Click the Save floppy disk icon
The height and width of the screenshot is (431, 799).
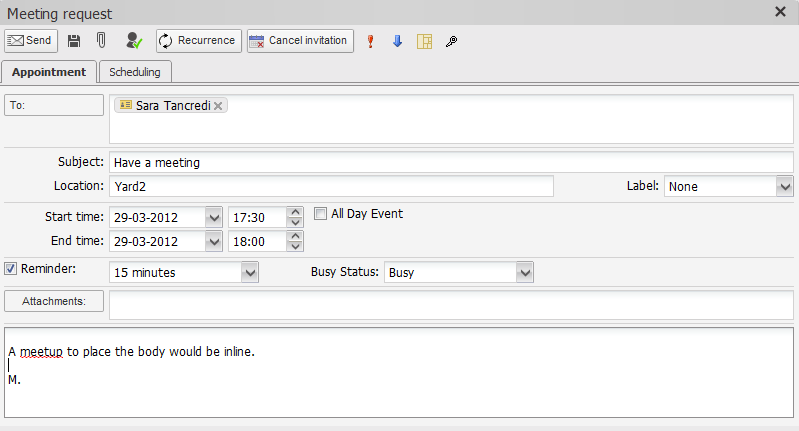click(74, 41)
